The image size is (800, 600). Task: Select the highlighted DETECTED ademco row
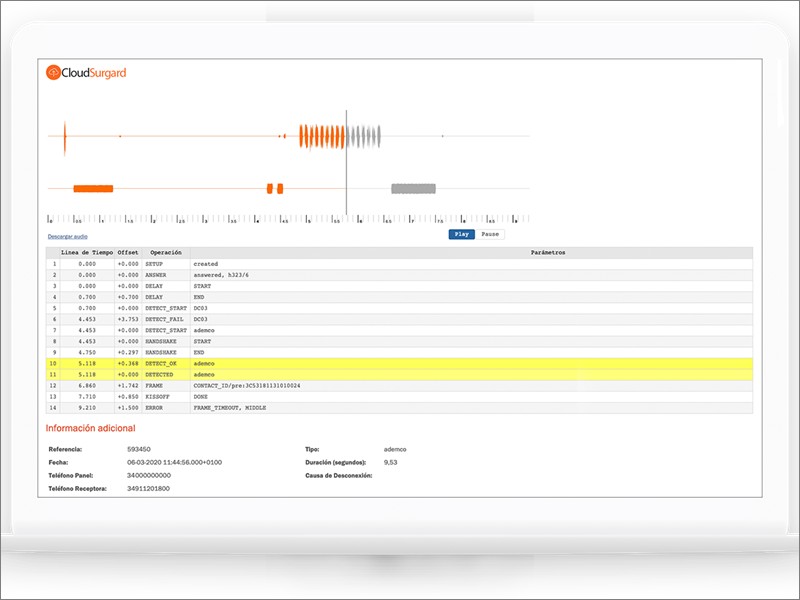click(x=400, y=374)
